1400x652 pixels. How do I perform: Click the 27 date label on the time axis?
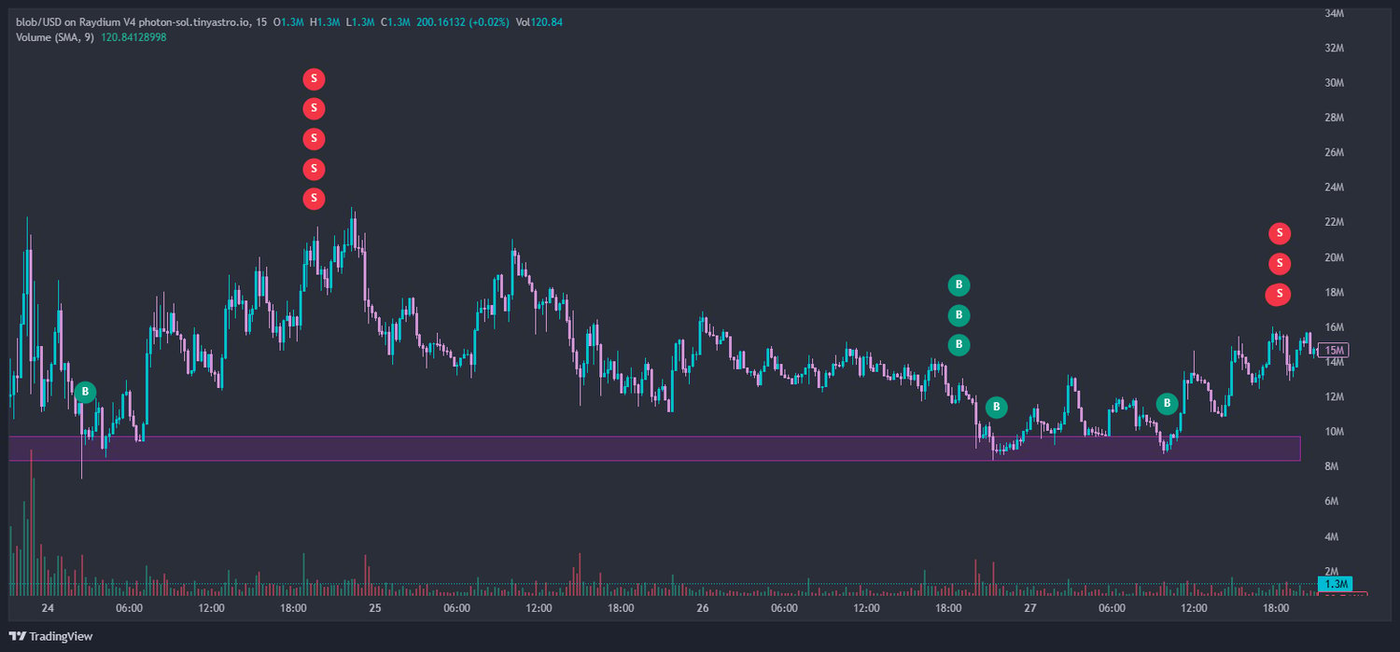[x=1030, y=608]
